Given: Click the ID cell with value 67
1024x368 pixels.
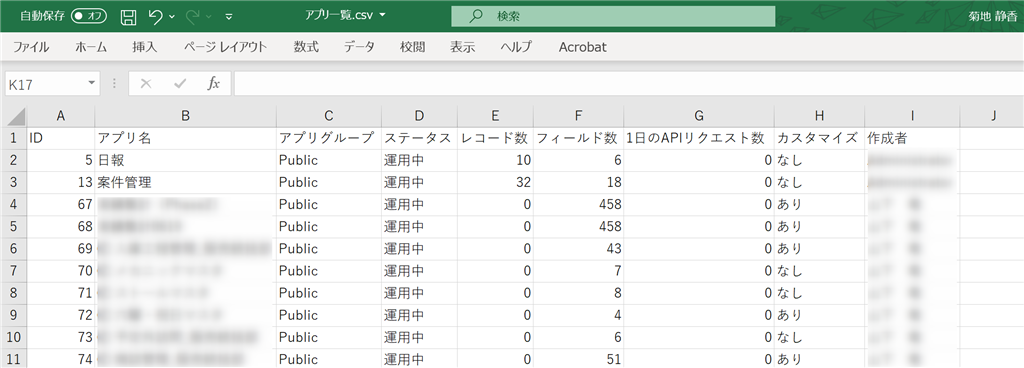Looking at the screenshot, I should [61, 205].
